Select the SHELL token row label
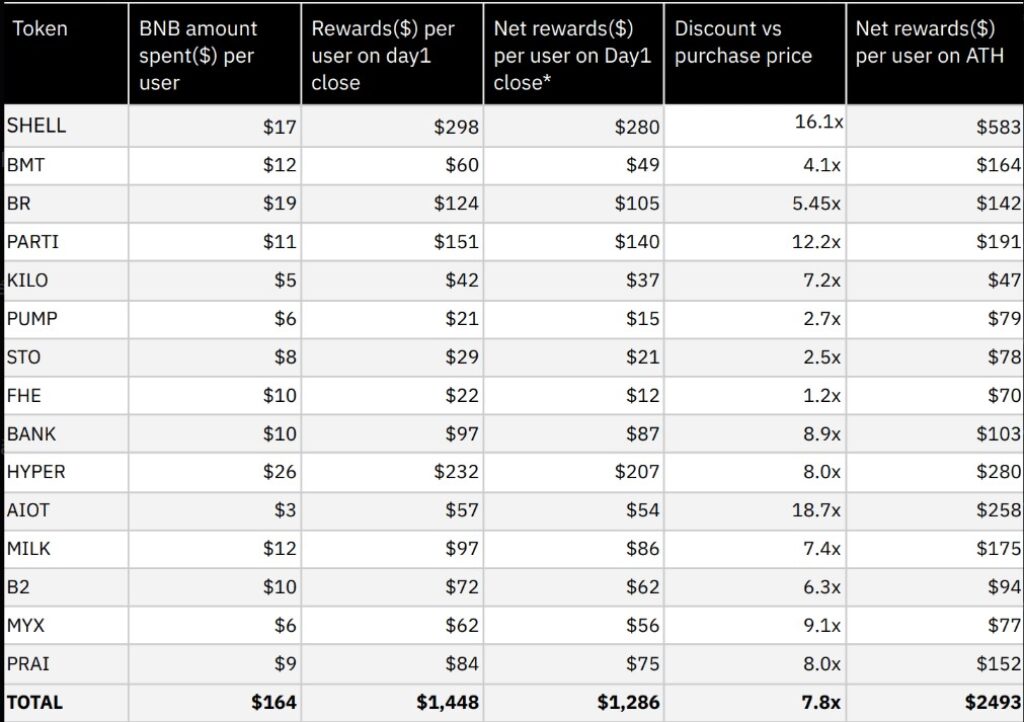 click(36, 126)
